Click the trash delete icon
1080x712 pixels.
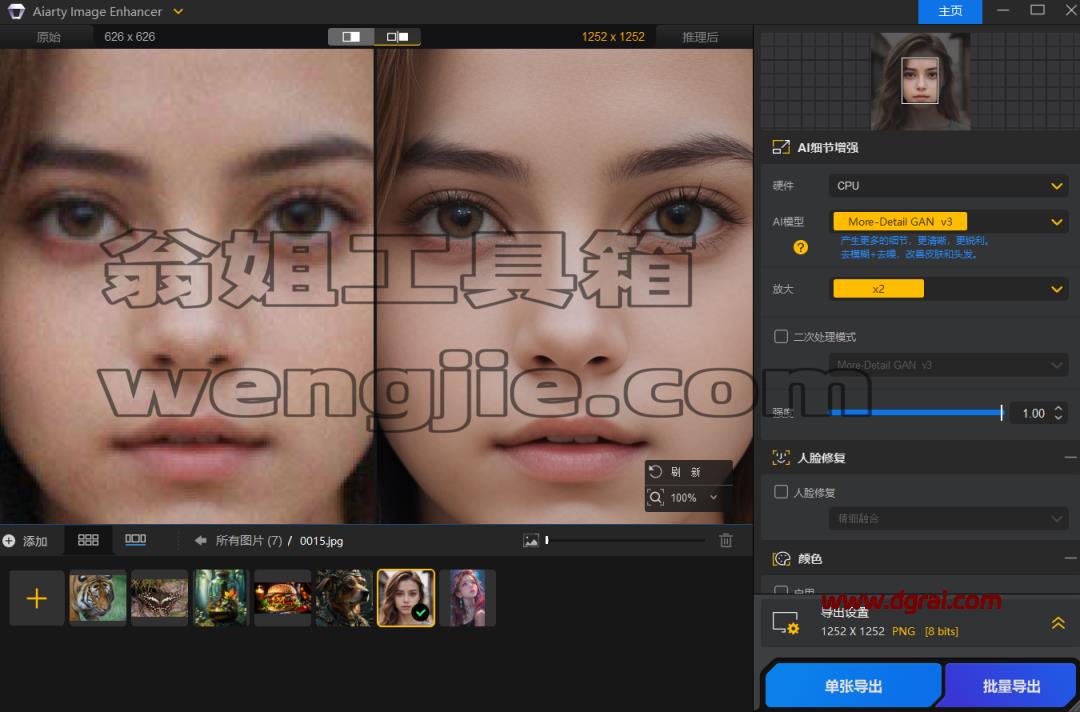[x=726, y=541]
